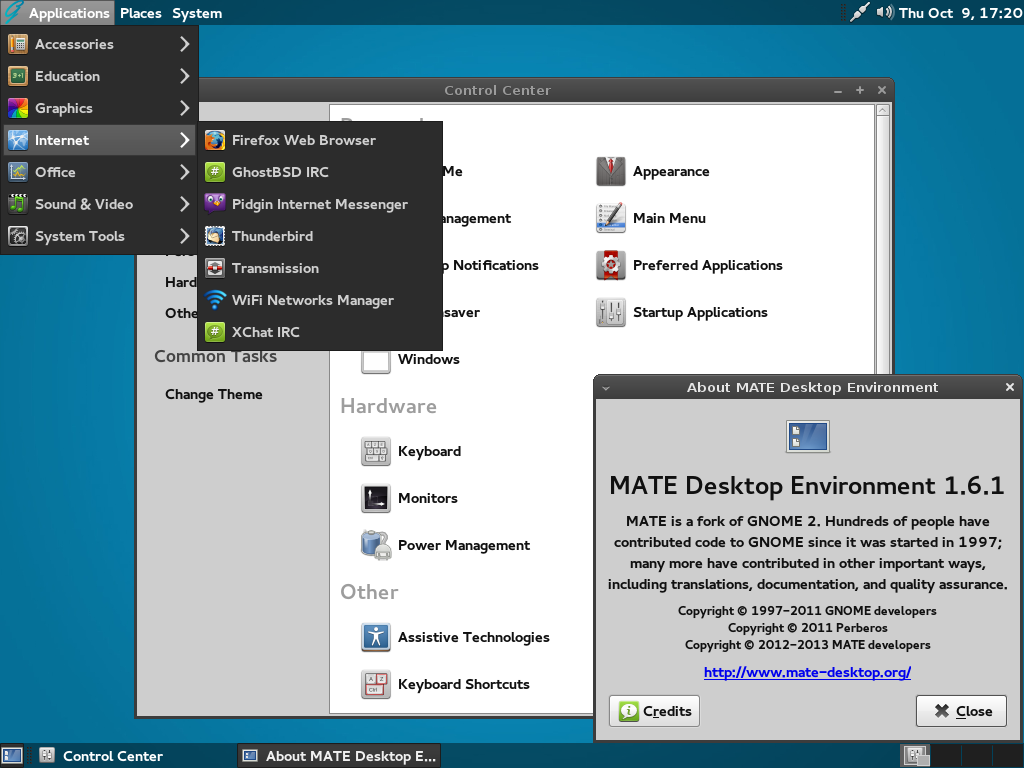Click the Control Center scrollbar up arrow
Image resolution: width=1024 pixels, height=768 pixels.
pyautogui.click(x=882, y=110)
